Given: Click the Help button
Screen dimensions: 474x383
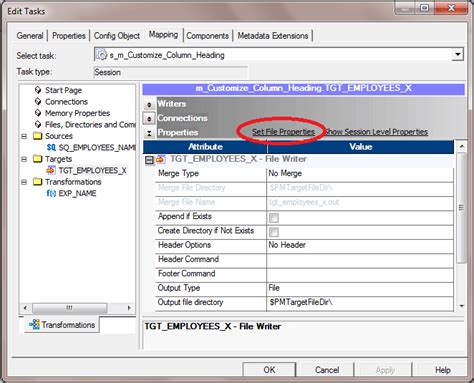Looking at the screenshot, I should [443, 370].
